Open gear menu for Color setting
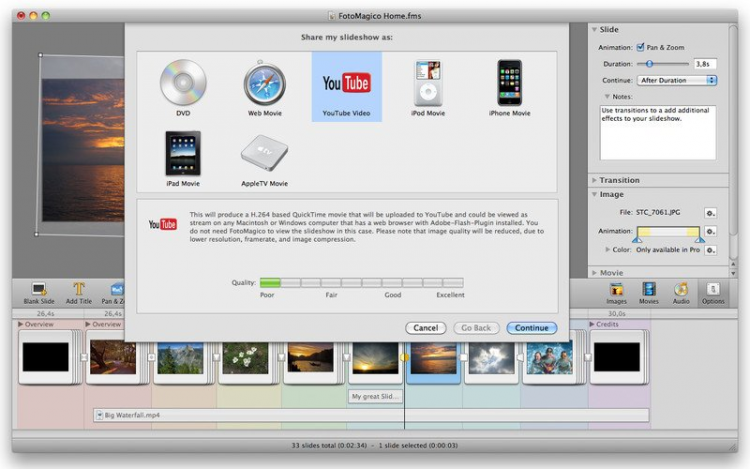The width and height of the screenshot is (750, 469). [x=710, y=250]
